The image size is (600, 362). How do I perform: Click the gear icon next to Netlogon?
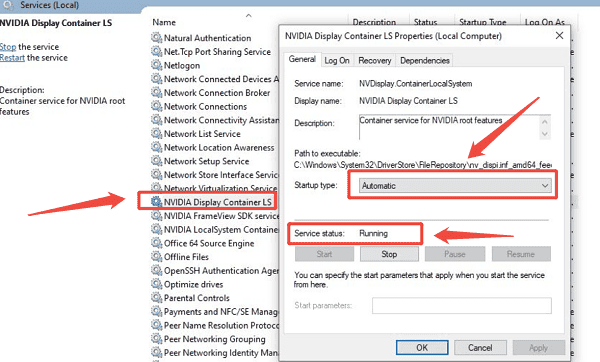tap(156, 65)
